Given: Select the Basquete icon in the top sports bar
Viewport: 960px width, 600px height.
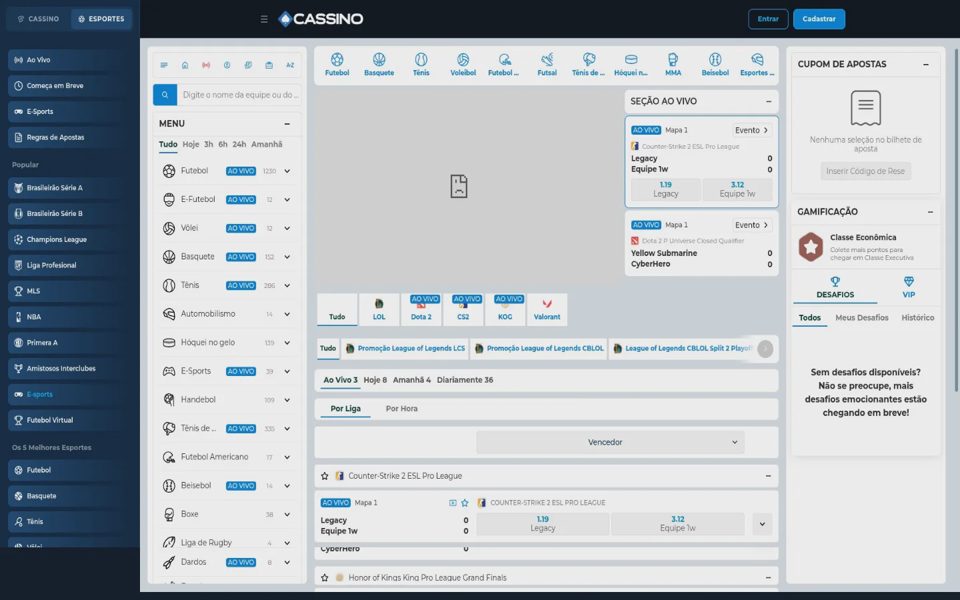Looking at the screenshot, I should pyautogui.click(x=379, y=64).
